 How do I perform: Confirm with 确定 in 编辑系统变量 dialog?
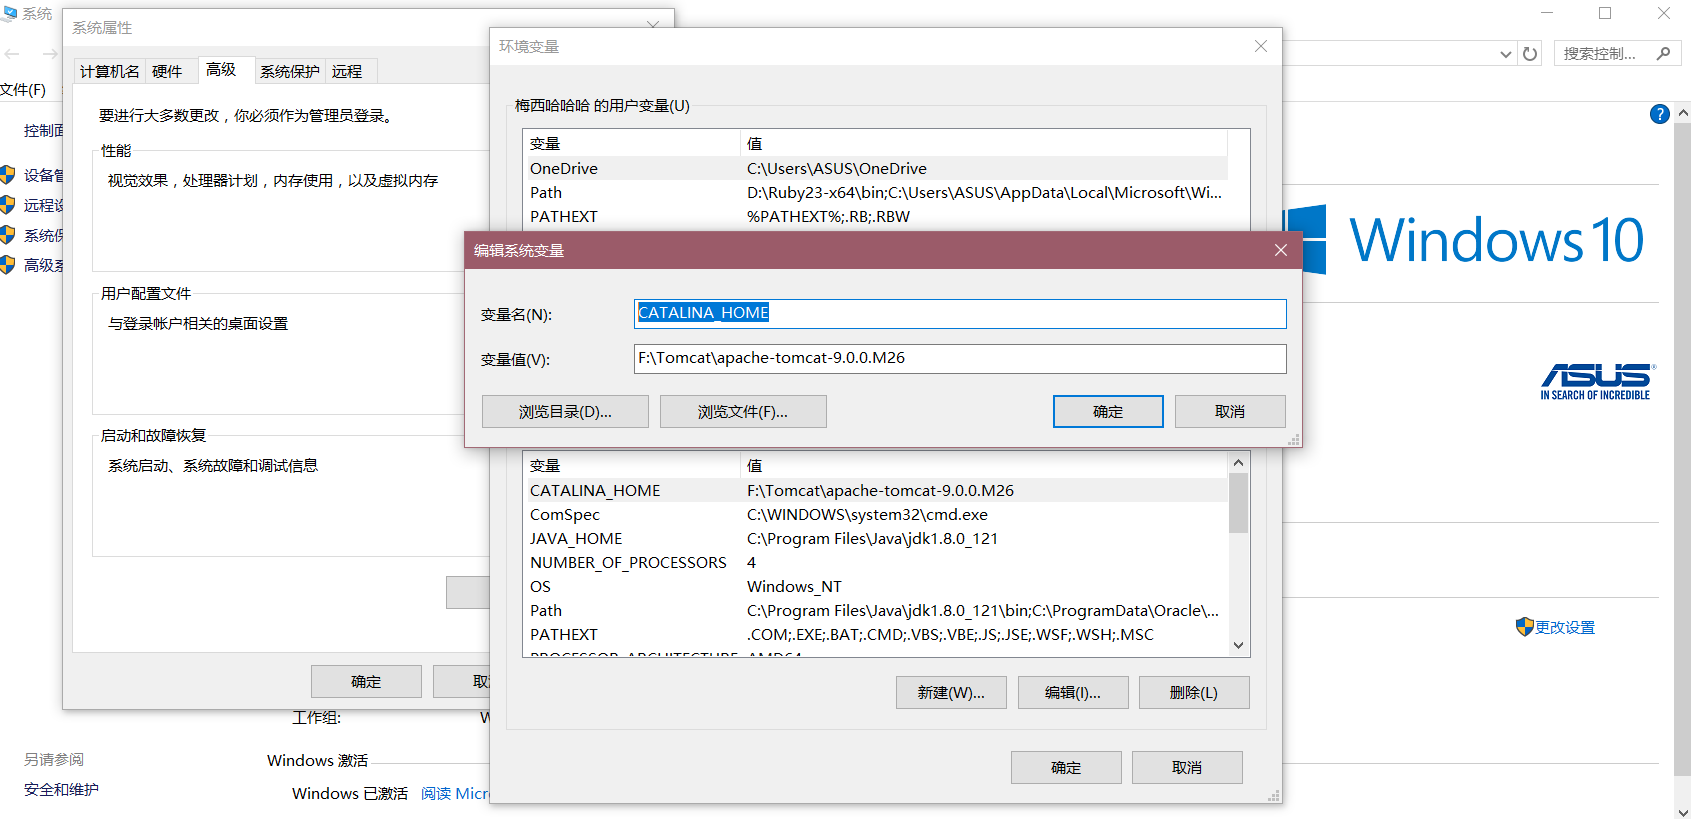point(1108,411)
